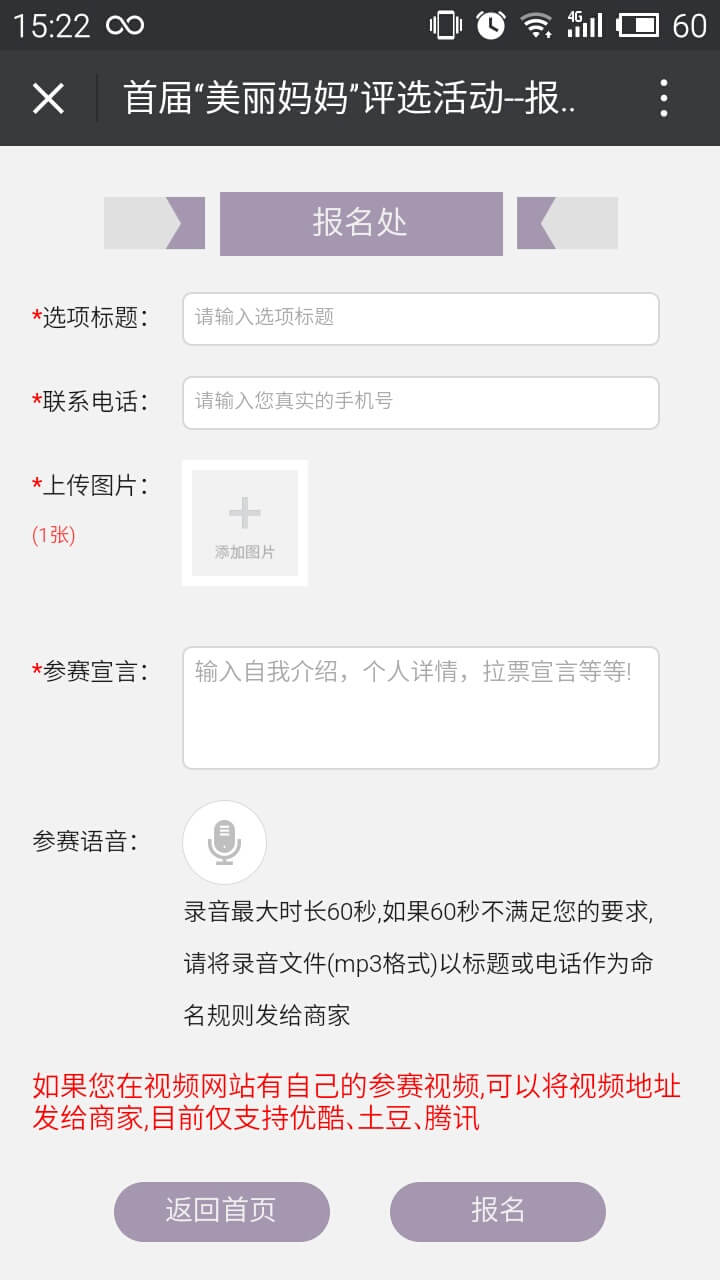Tap the vibration mode status icon
This screenshot has width=720, height=1280.
tap(444, 25)
